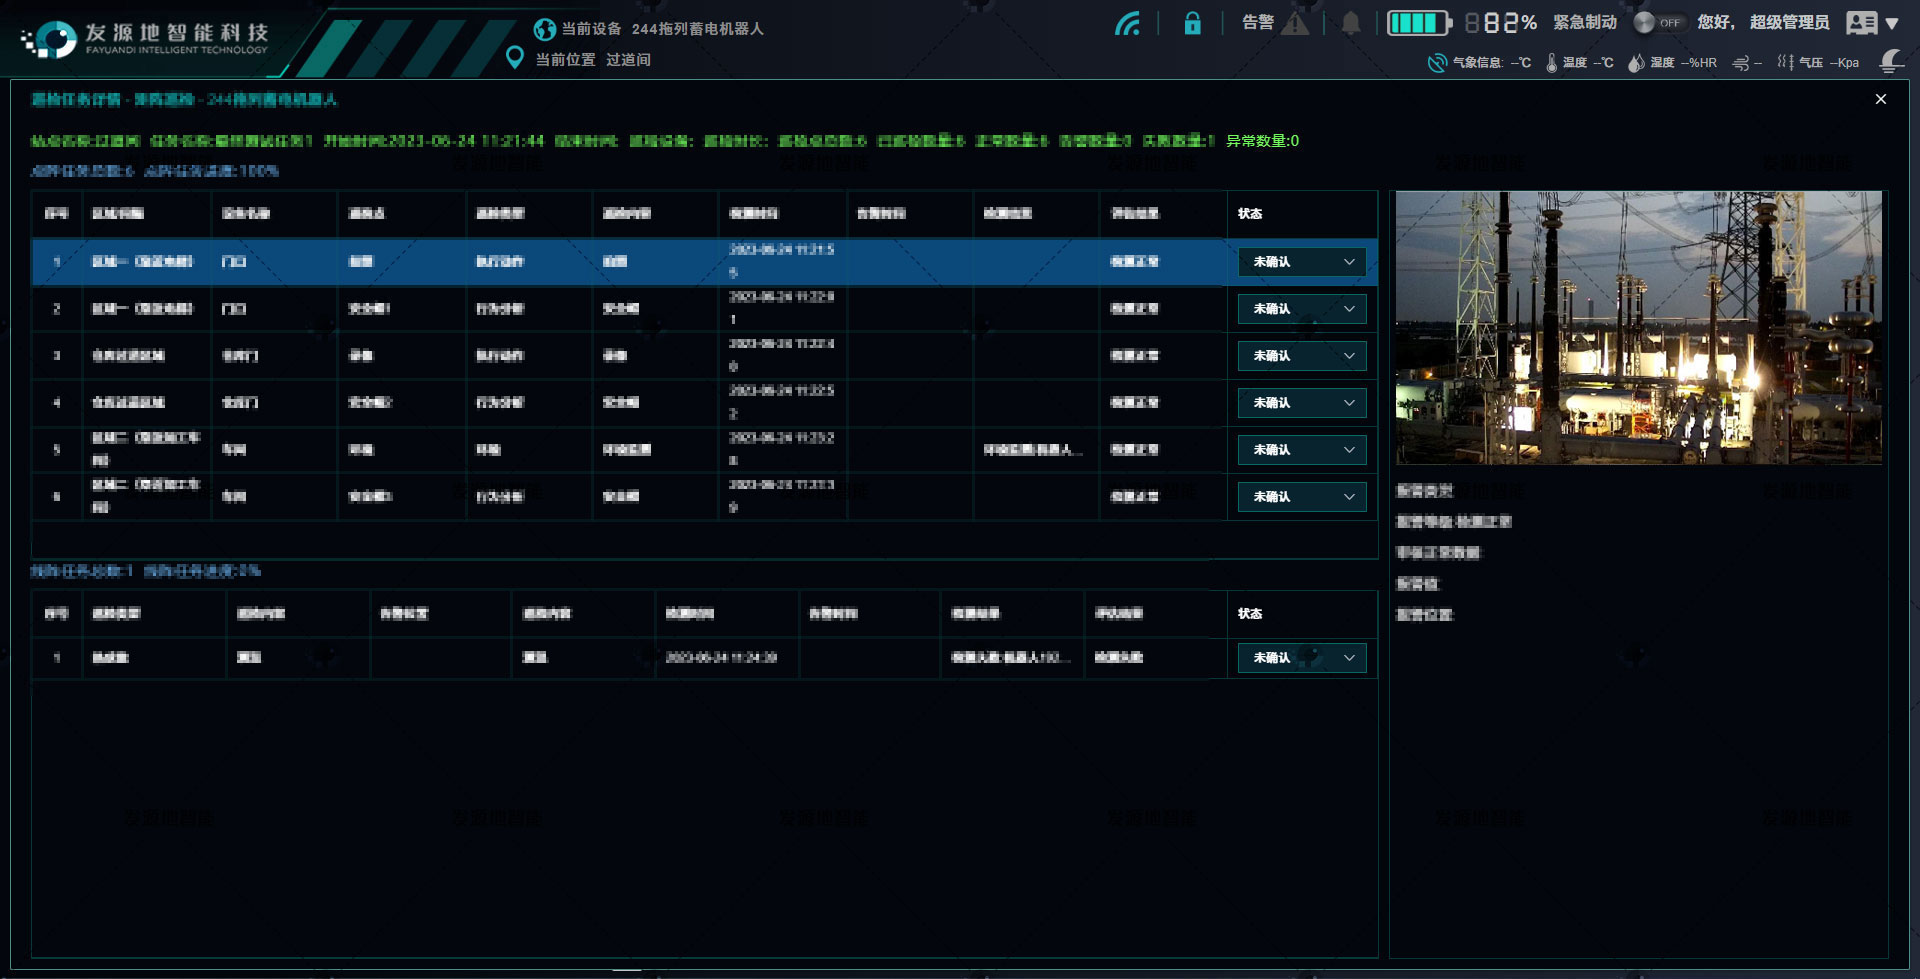Open 未确认 dropdown in the lower table
The height and width of the screenshot is (979, 1920).
(x=1302, y=658)
